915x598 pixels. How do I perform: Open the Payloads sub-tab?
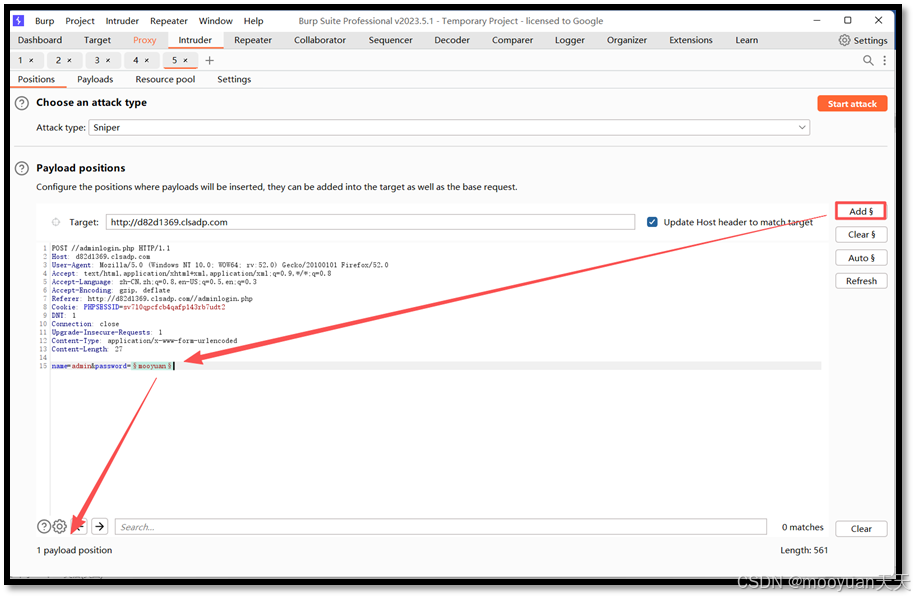coord(95,79)
